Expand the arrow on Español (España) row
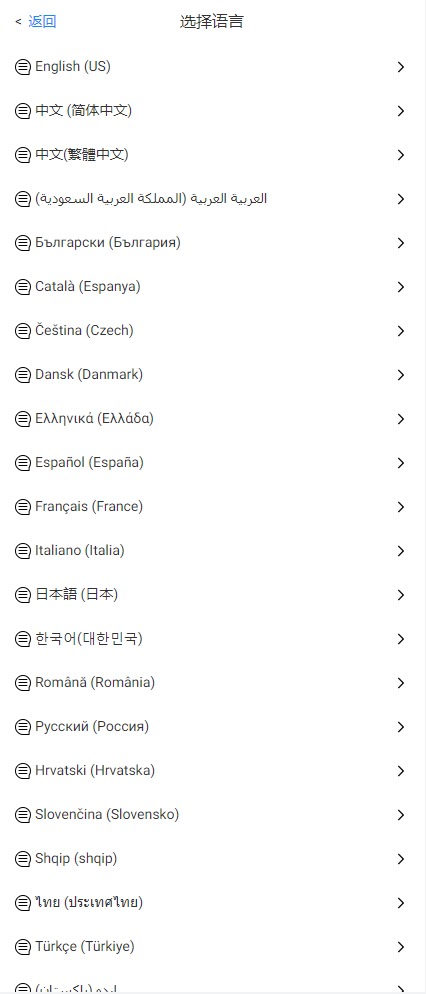Image resolution: width=426 pixels, height=994 pixels. [401, 463]
